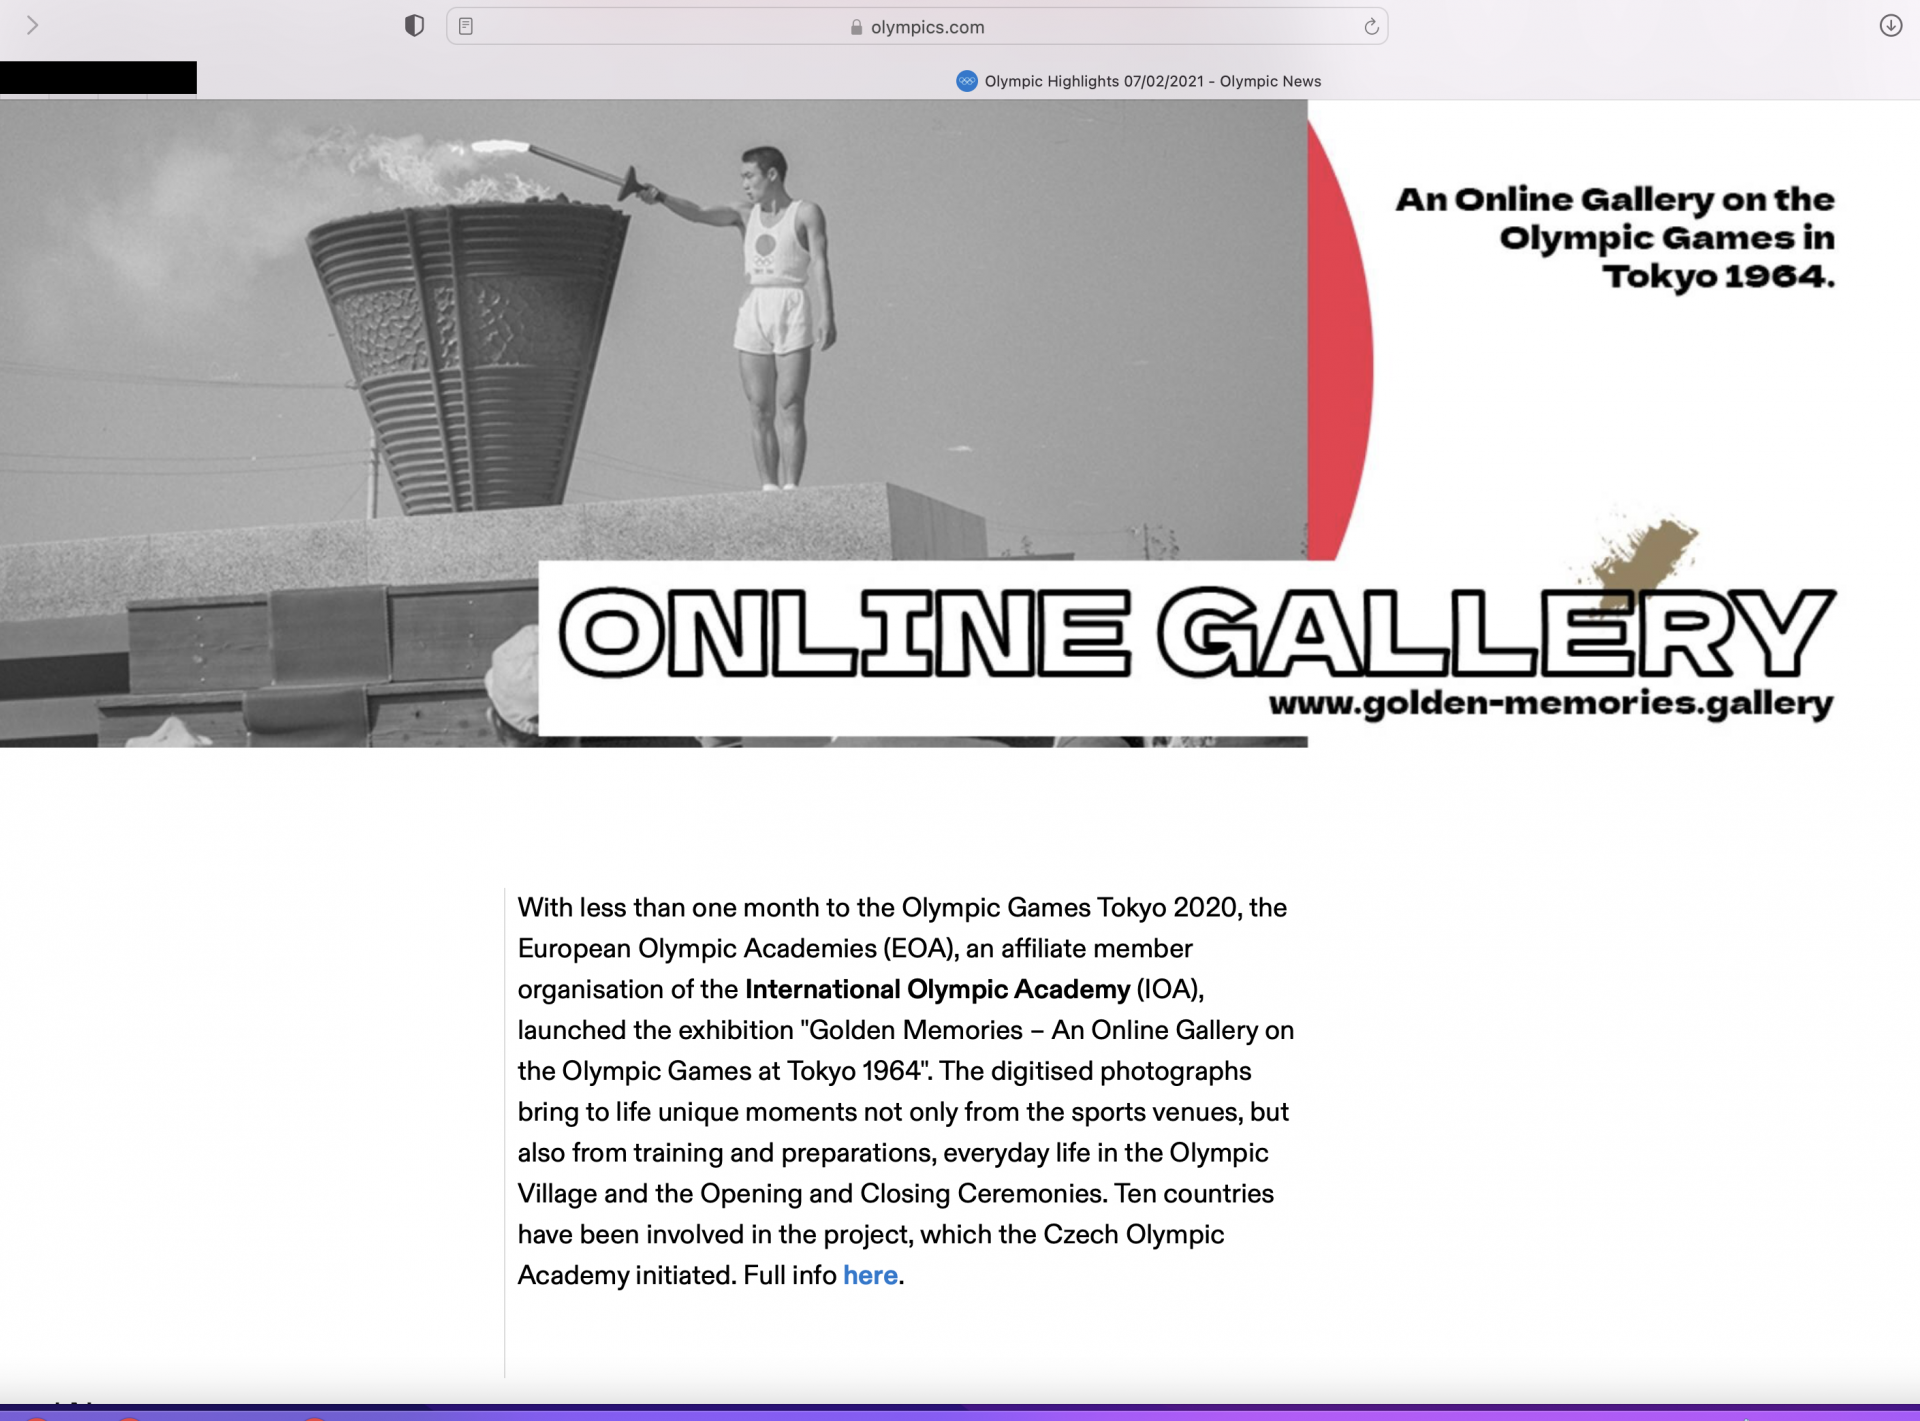Reload the page with the refresh icon
The image size is (1920, 1421).
pos(1371,27)
